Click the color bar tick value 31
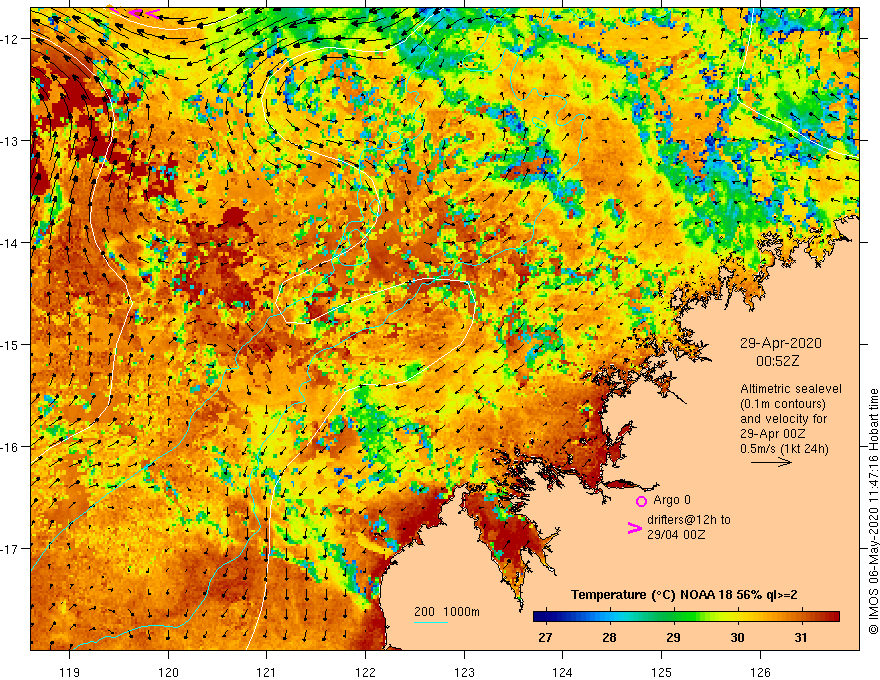 [801, 638]
